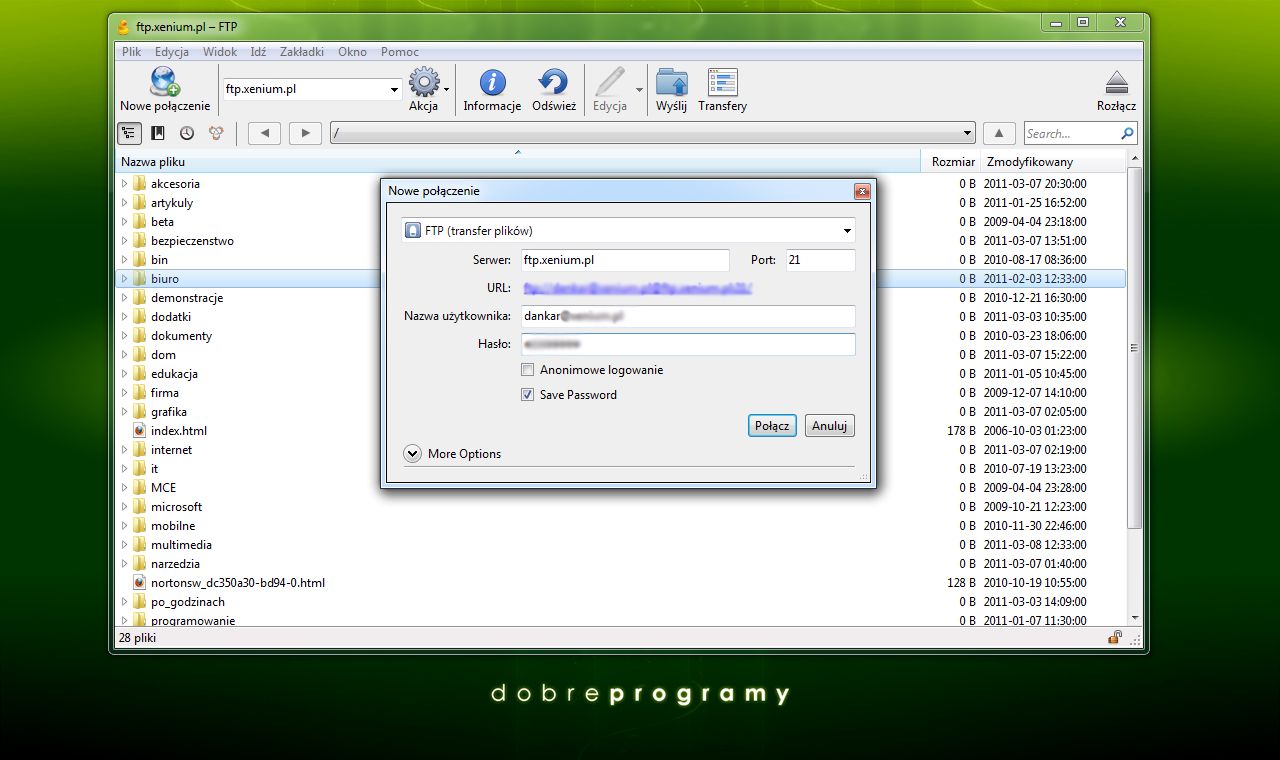Go back with the left arrow button
The height and width of the screenshot is (760, 1280).
[x=264, y=133]
